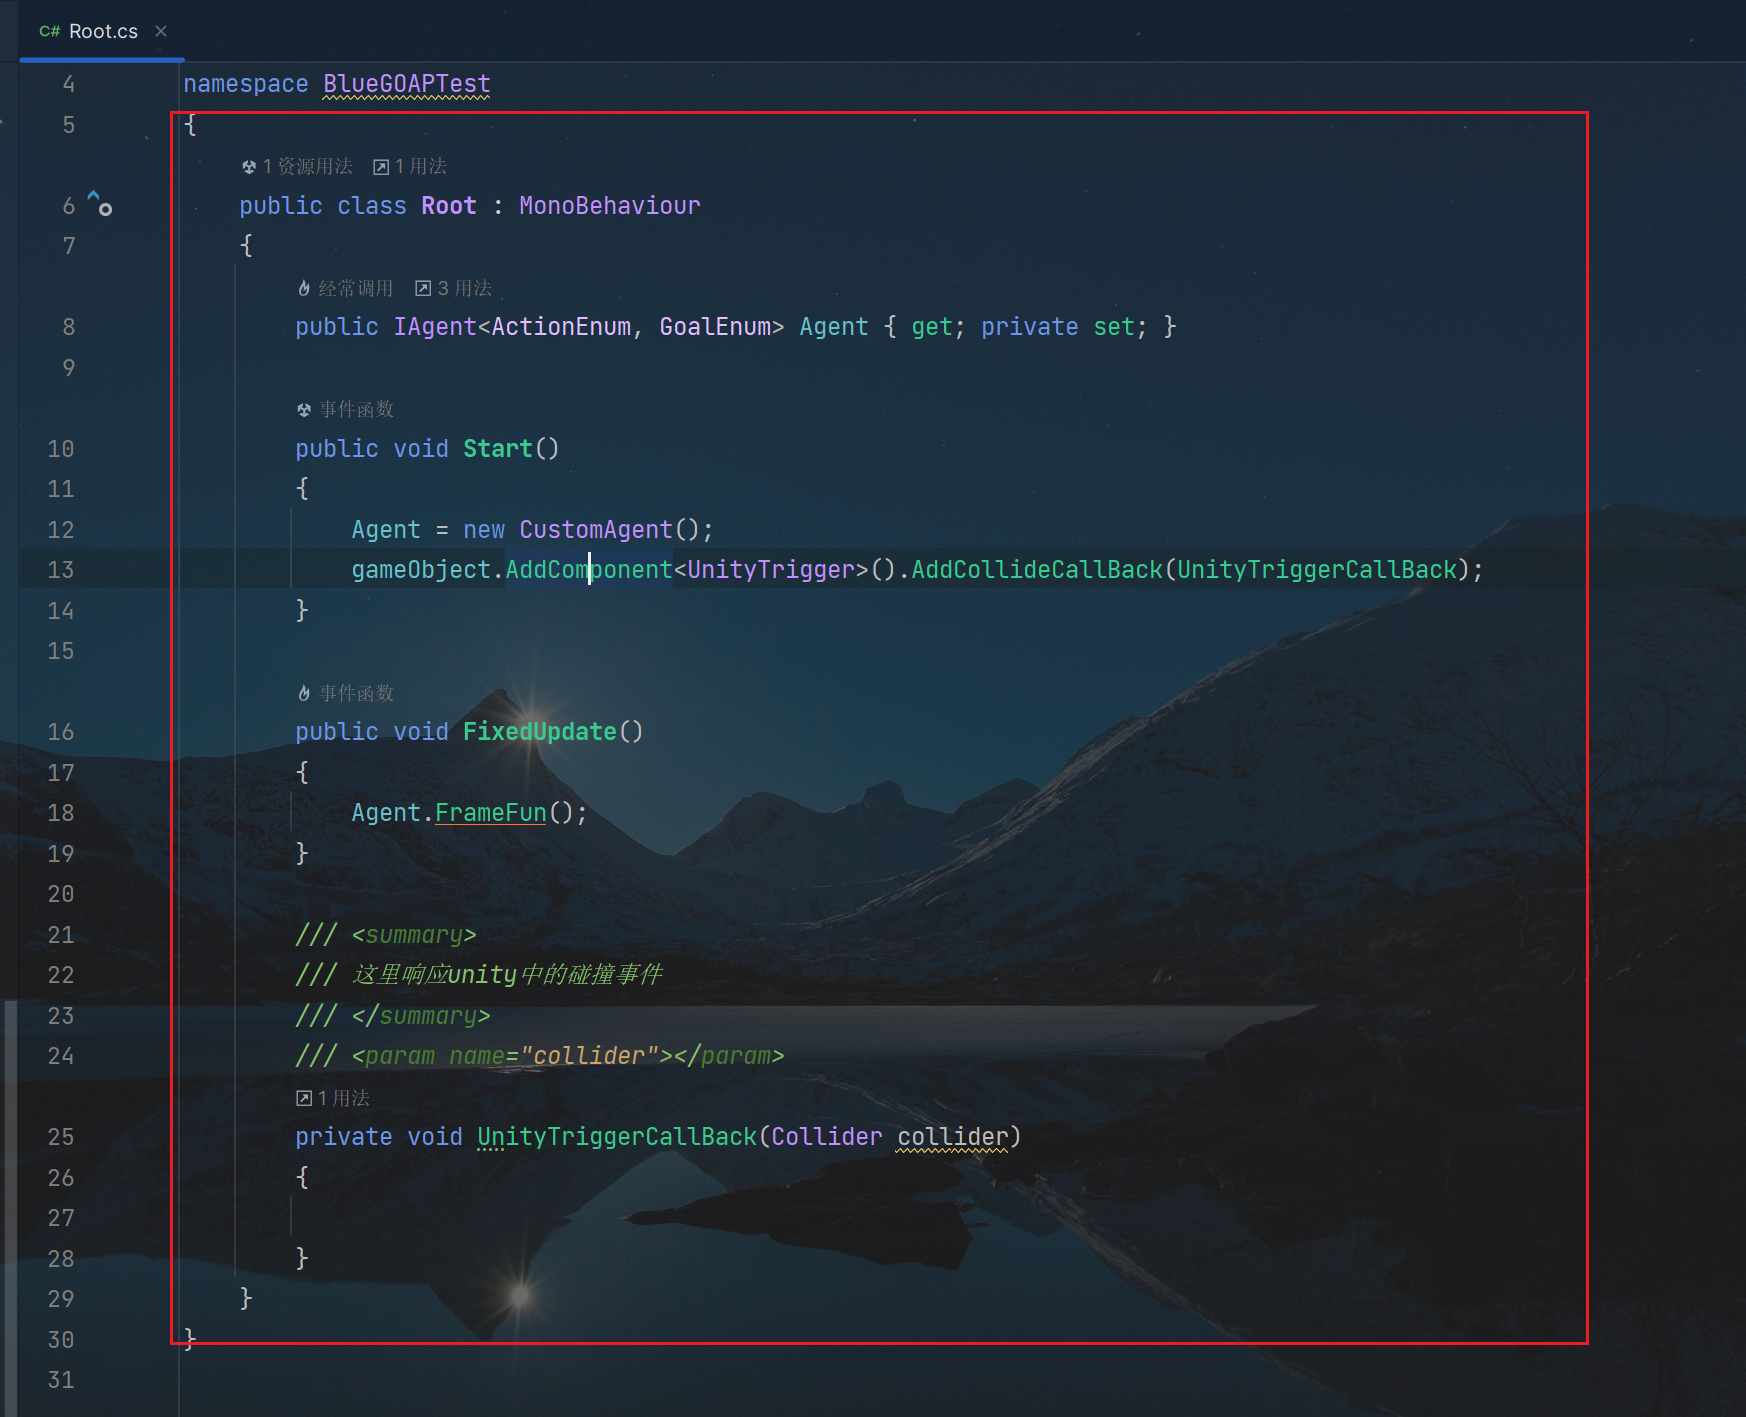Open the '3 用法' hint above Agent property
Viewport: 1746px width, 1417px height.
(x=464, y=288)
